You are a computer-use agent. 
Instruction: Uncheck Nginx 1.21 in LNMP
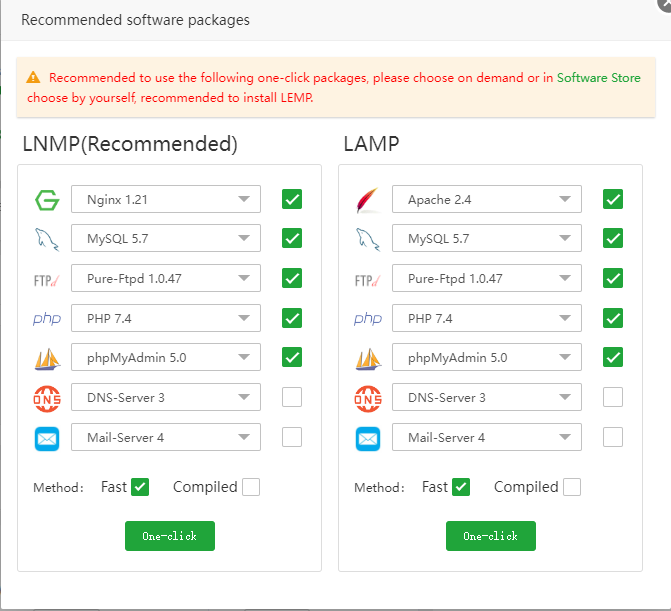(x=292, y=199)
